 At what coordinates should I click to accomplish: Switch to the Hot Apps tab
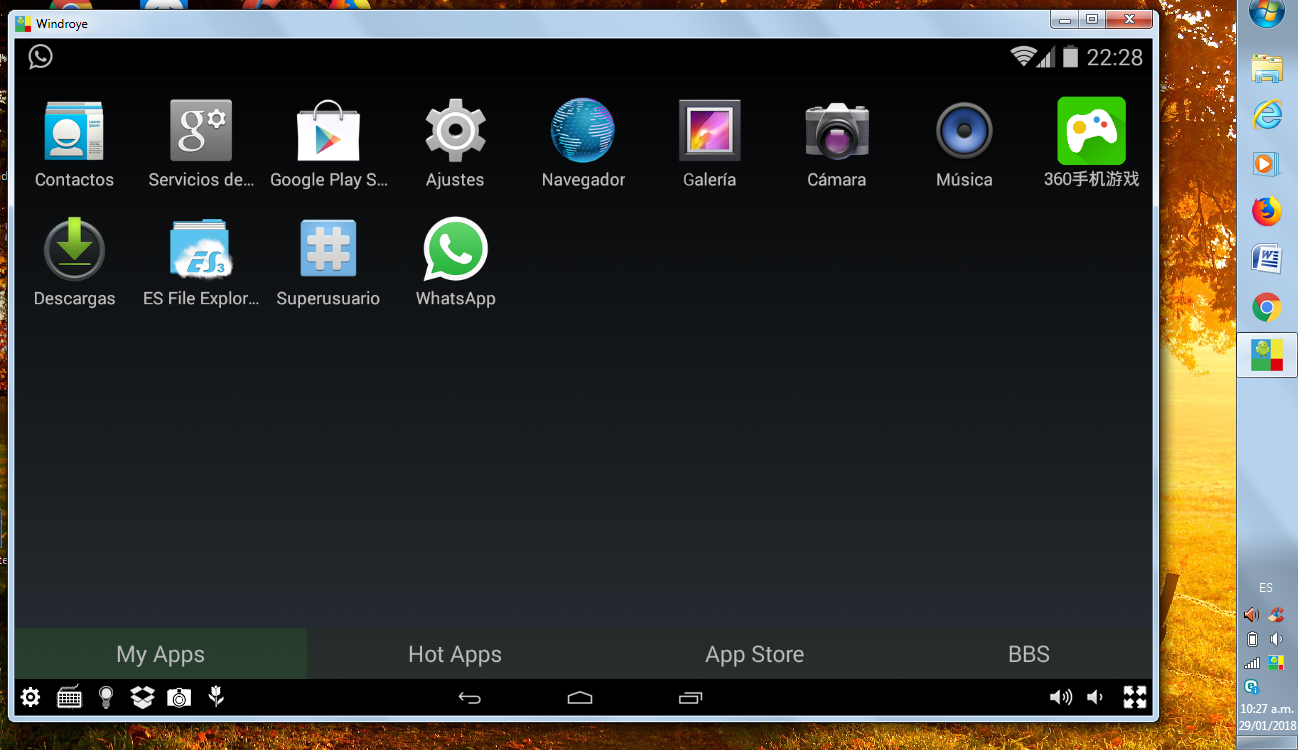coord(454,654)
